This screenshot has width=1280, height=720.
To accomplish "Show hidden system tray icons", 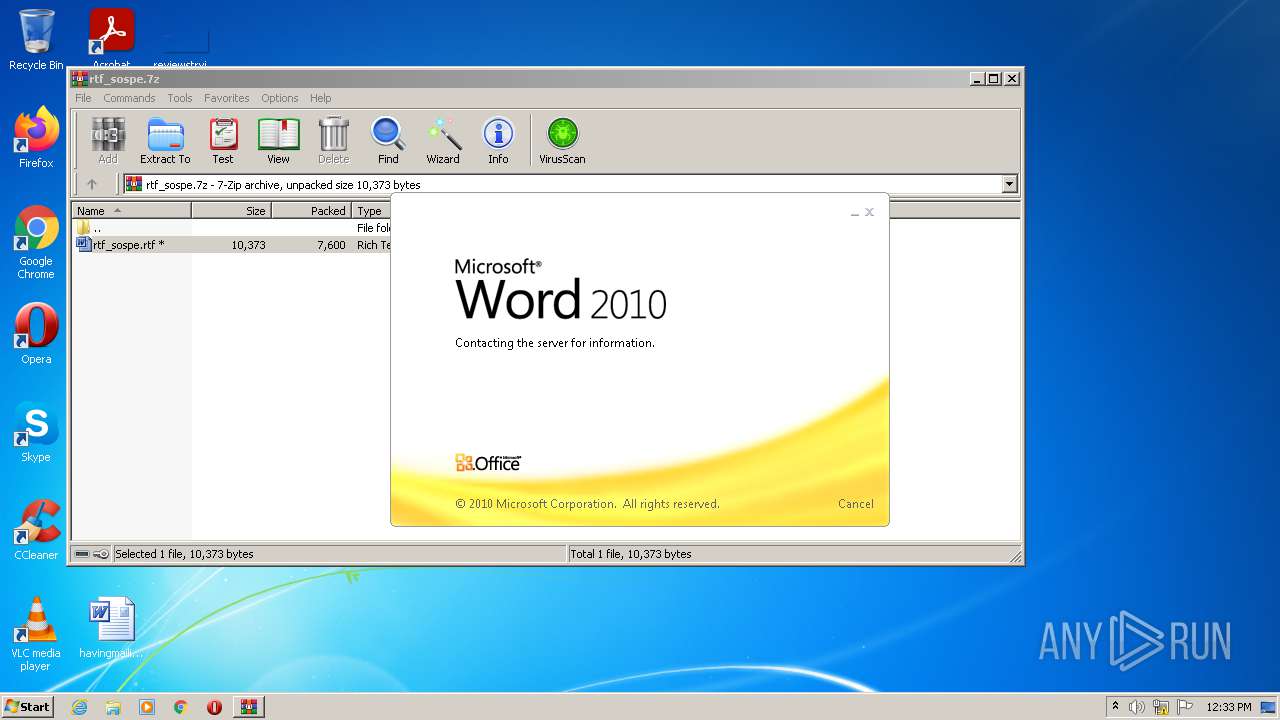I will click(x=1115, y=707).
